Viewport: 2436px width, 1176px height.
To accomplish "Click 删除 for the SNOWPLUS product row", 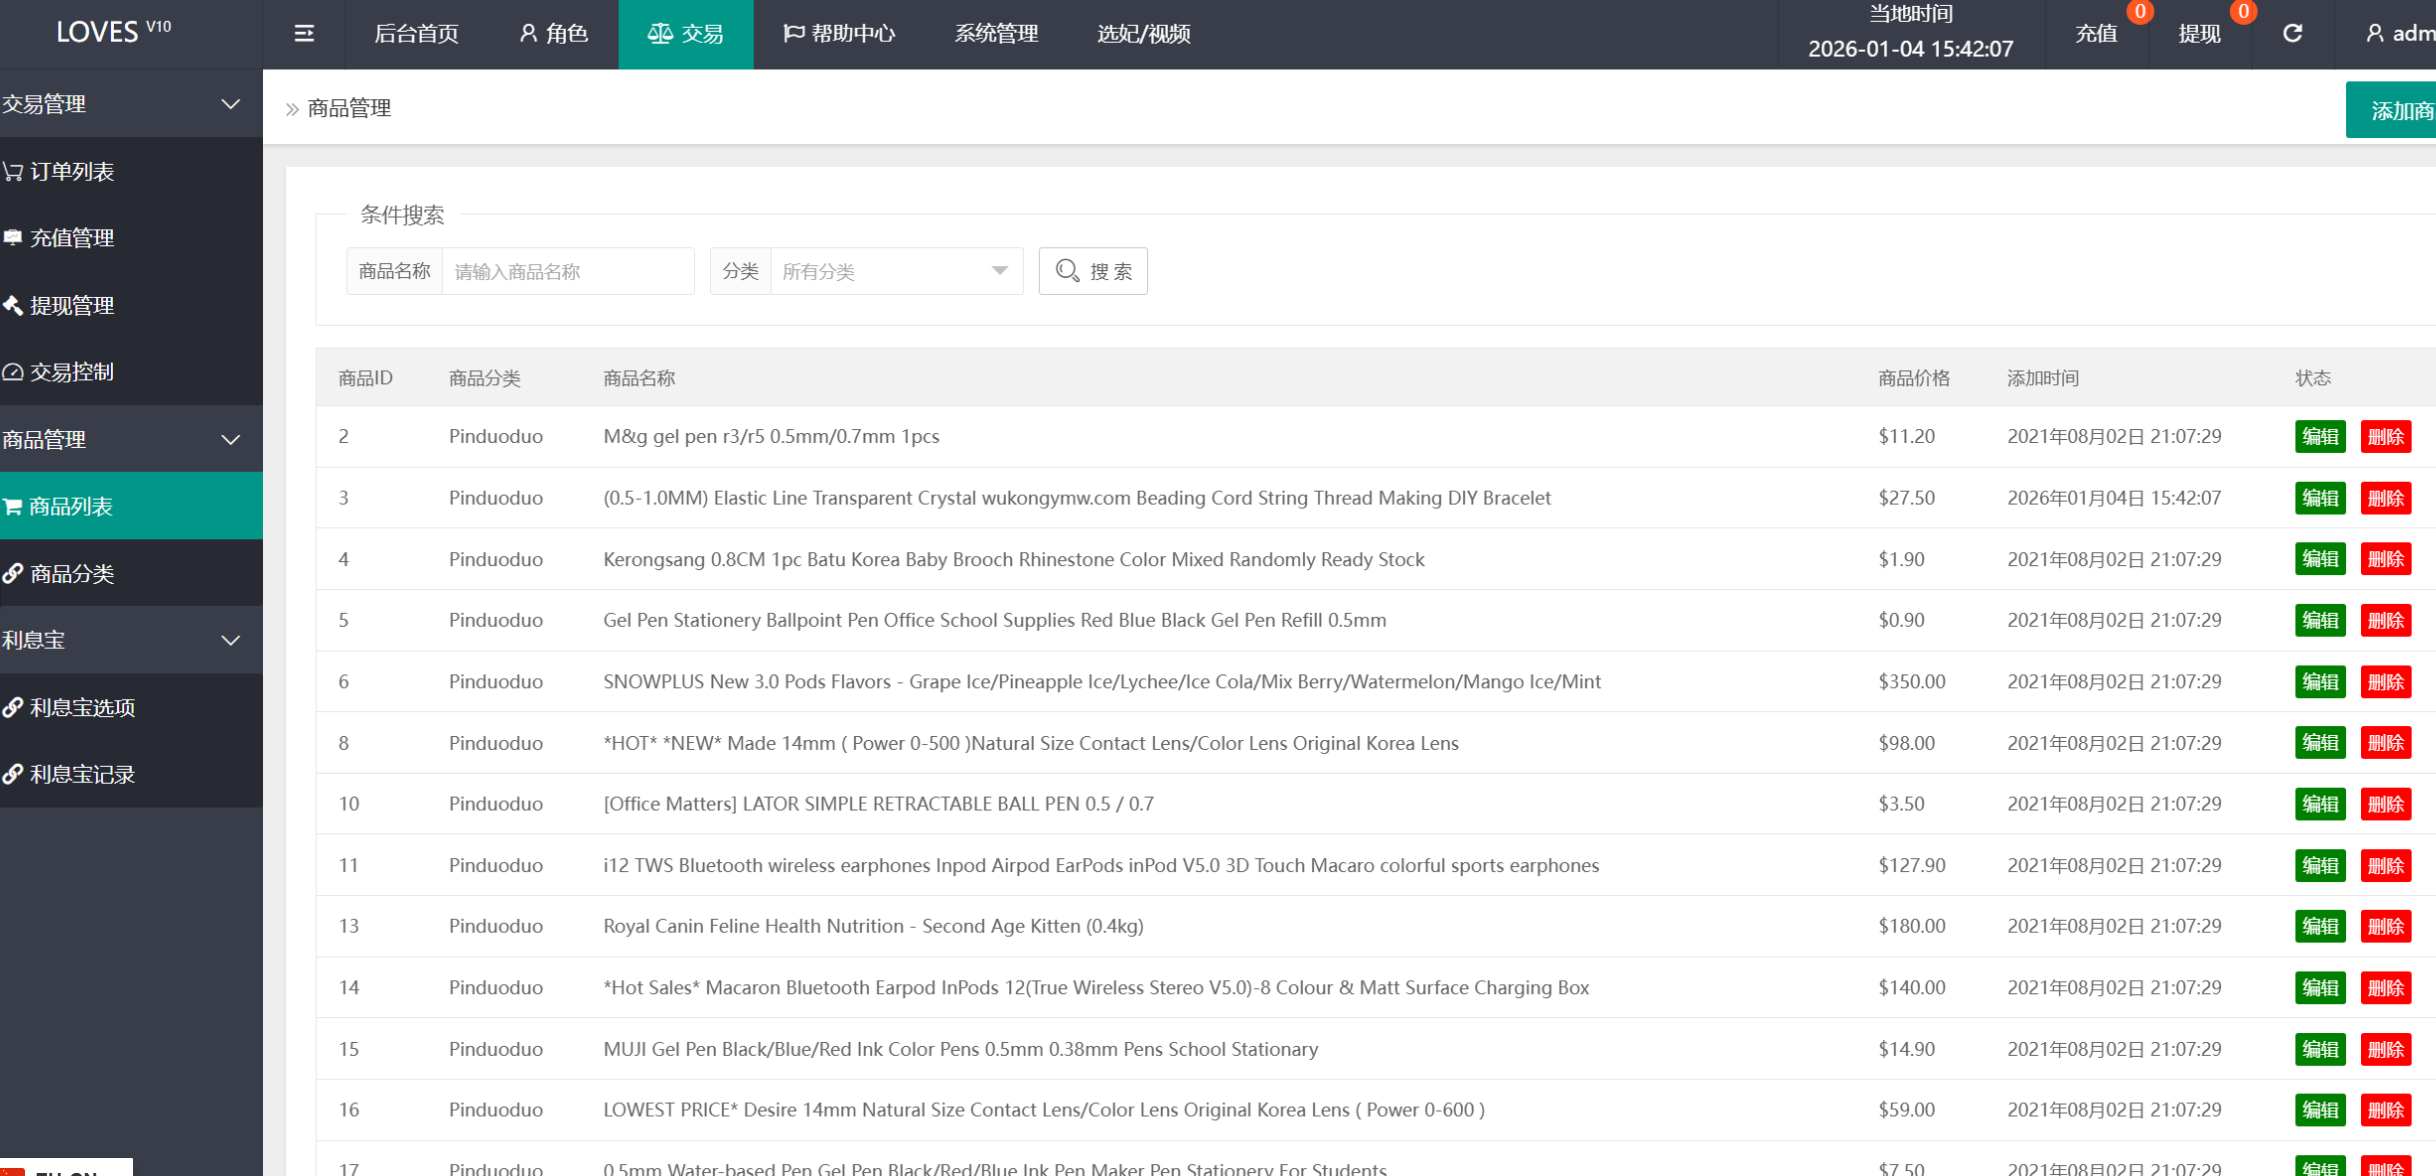I will (x=2385, y=682).
